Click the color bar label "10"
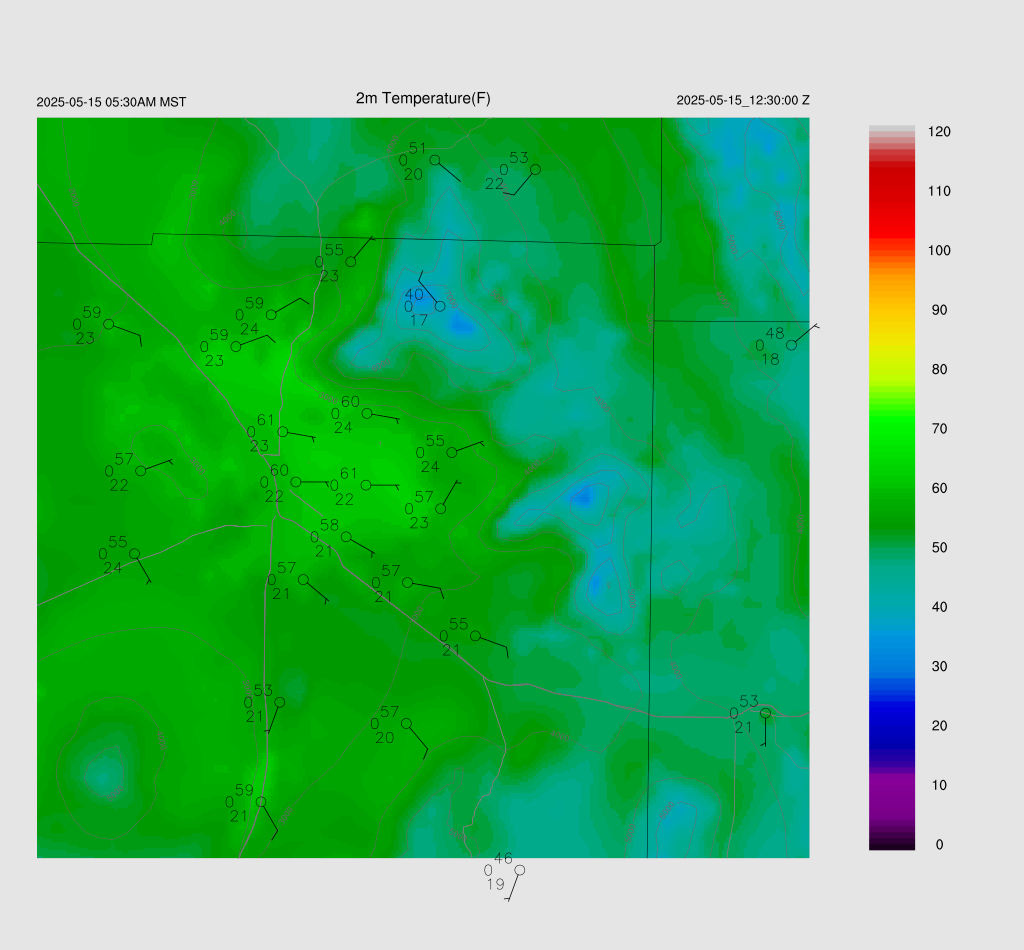This screenshot has width=1024, height=950. (939, 785)
